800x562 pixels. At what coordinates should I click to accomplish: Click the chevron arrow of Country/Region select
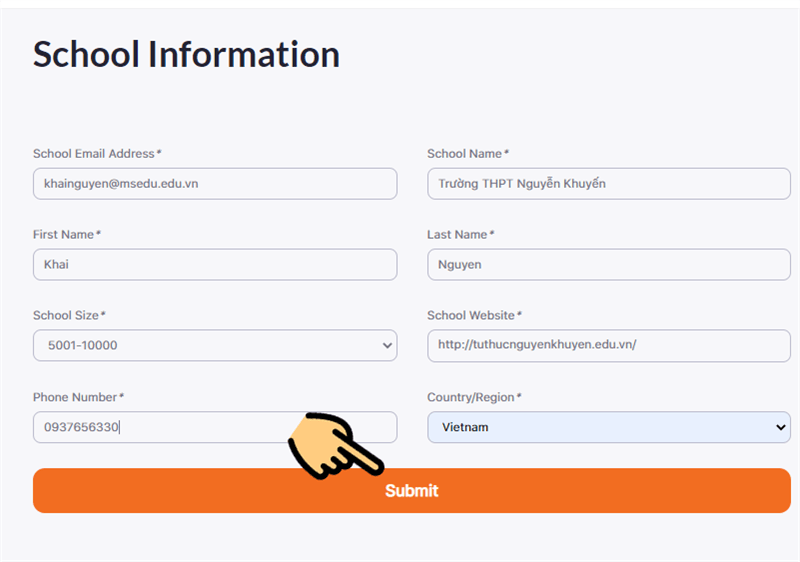781,427
